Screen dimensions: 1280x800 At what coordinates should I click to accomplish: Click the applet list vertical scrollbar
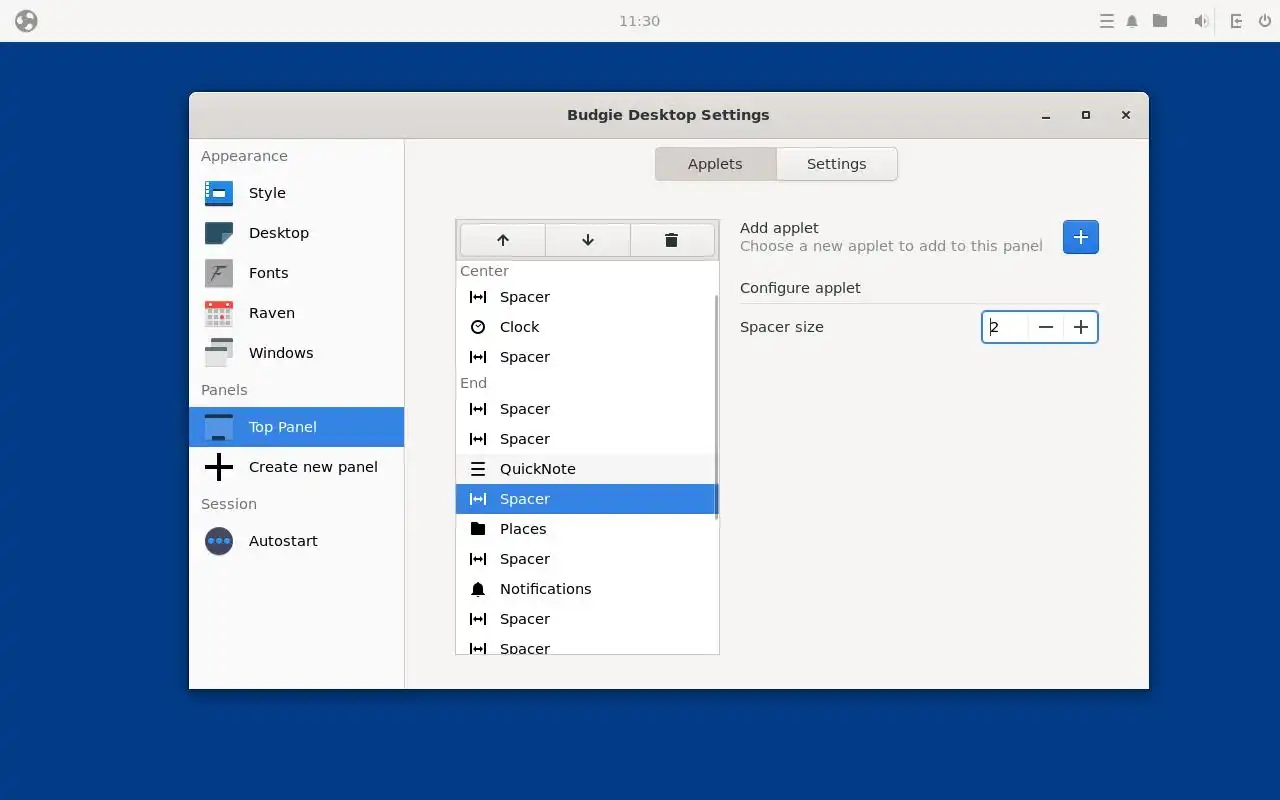click(717, 406)
